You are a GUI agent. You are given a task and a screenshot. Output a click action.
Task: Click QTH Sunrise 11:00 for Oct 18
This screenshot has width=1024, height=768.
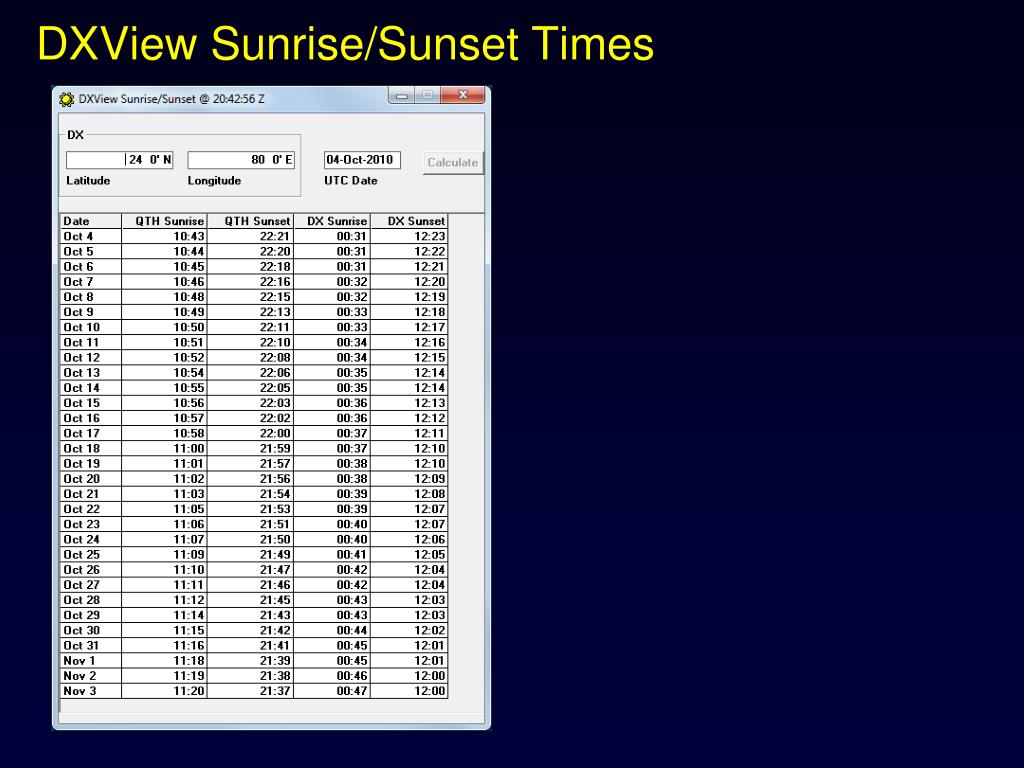click(165, 449)
